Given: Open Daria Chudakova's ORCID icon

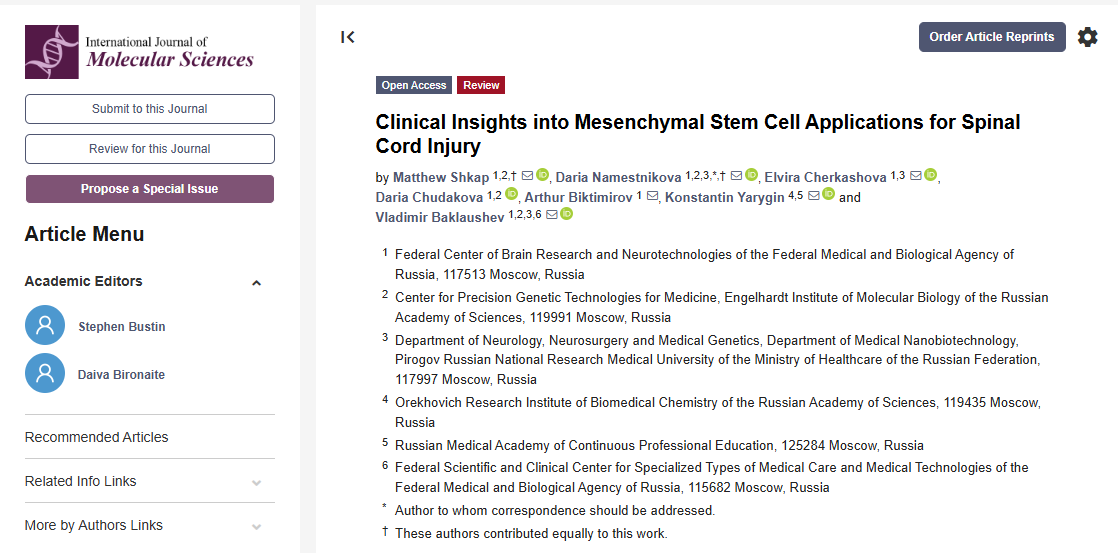Looking at the screenshot, I should click(x=512, y=196).
